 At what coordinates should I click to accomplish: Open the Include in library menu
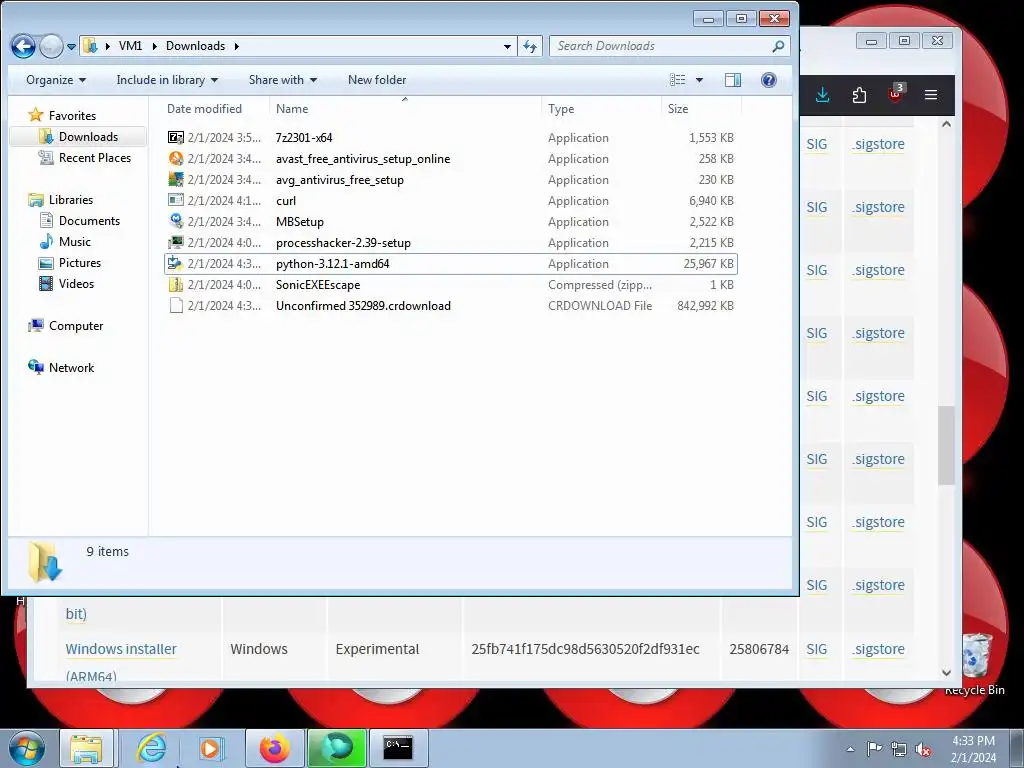point(167,80)
